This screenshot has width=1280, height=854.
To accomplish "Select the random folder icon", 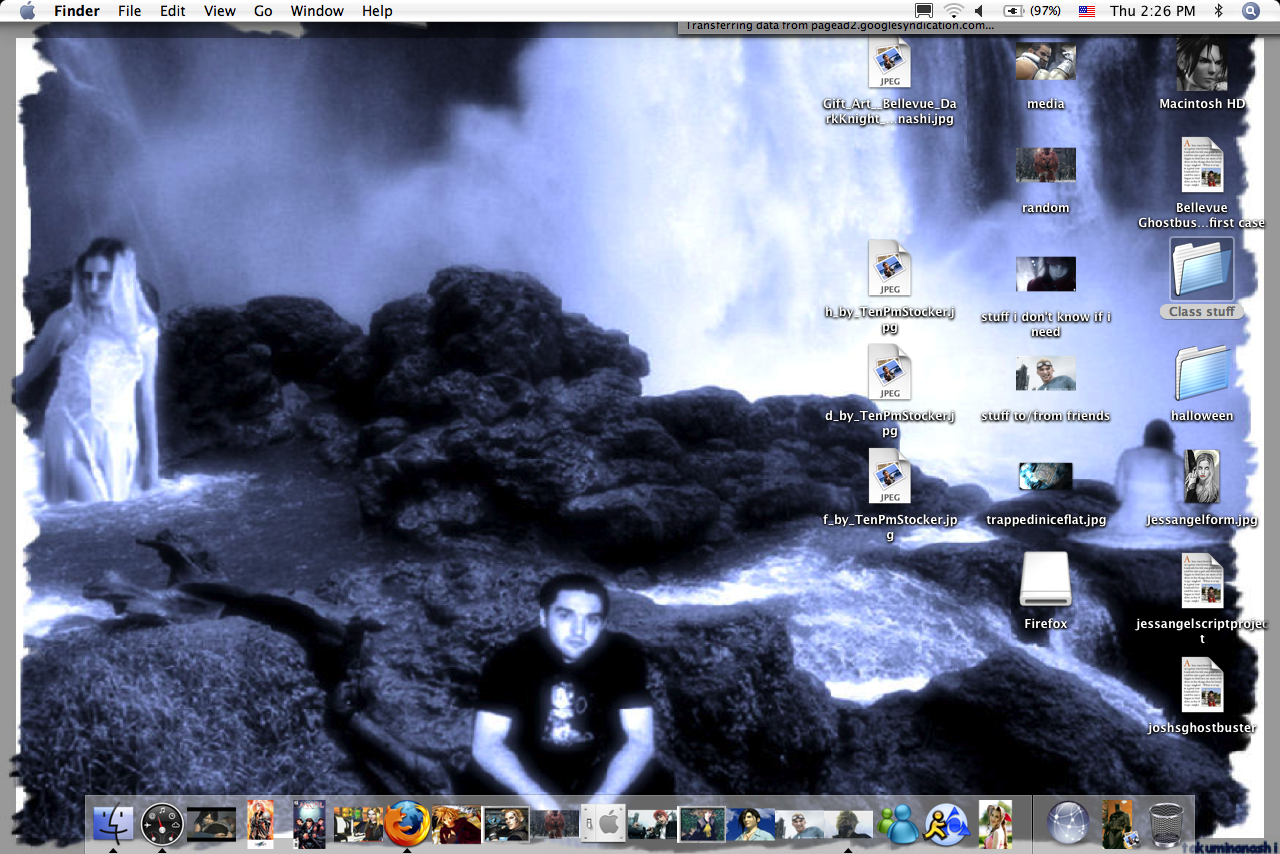I will (1045, 165).
